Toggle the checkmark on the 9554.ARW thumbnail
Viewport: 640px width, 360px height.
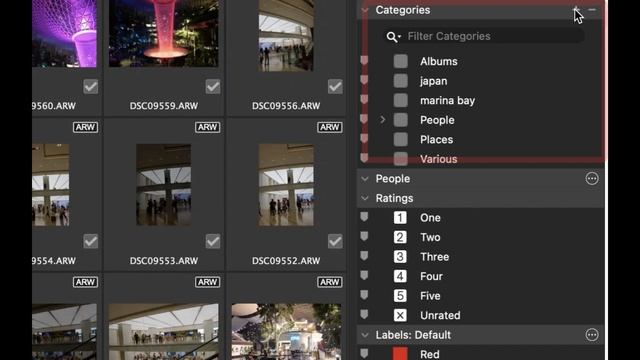[x=91, y=241]
